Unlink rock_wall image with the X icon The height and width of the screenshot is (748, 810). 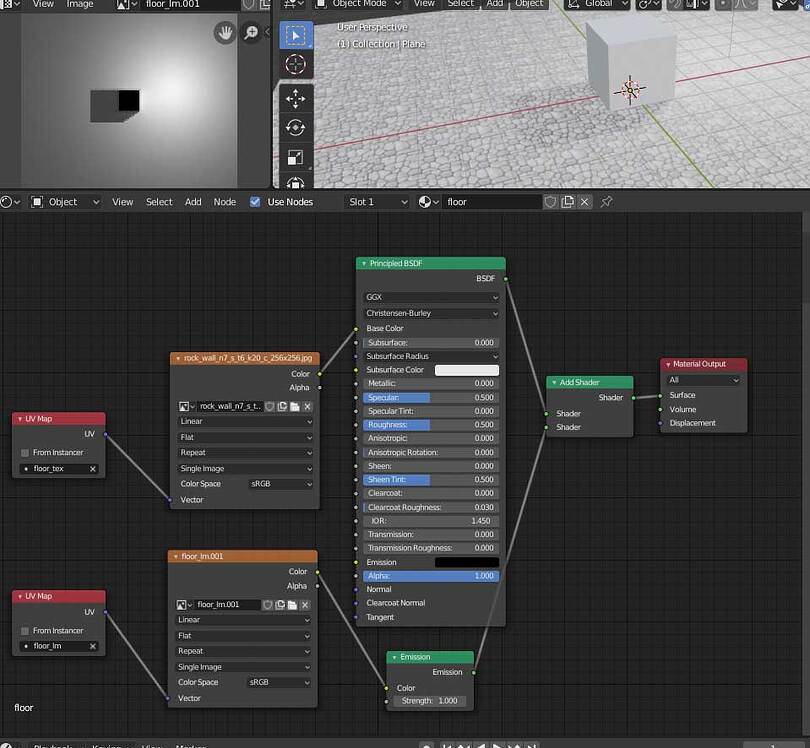coord(307,407)
